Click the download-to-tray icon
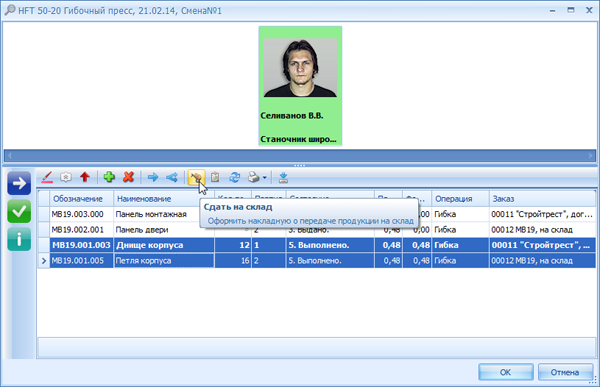Image resolution: width=600 pixels, height=387 pixels. tap(283, 177)
